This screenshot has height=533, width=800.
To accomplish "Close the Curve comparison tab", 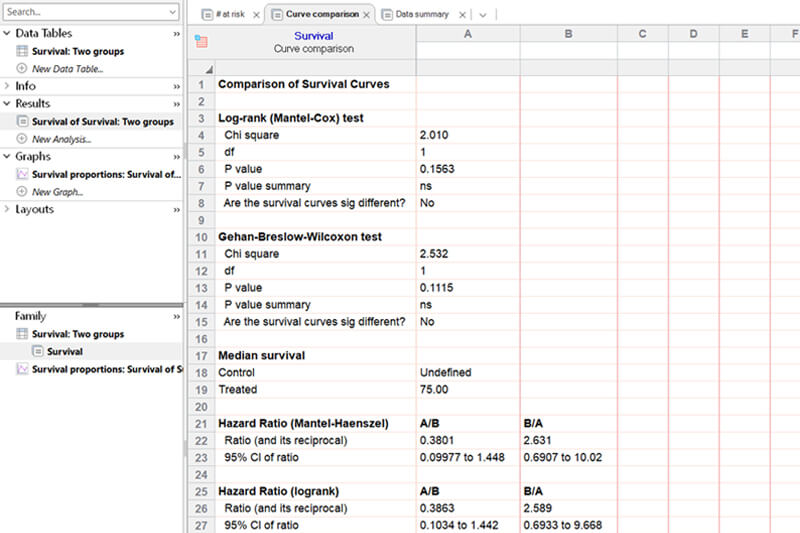I will [367, 15].
